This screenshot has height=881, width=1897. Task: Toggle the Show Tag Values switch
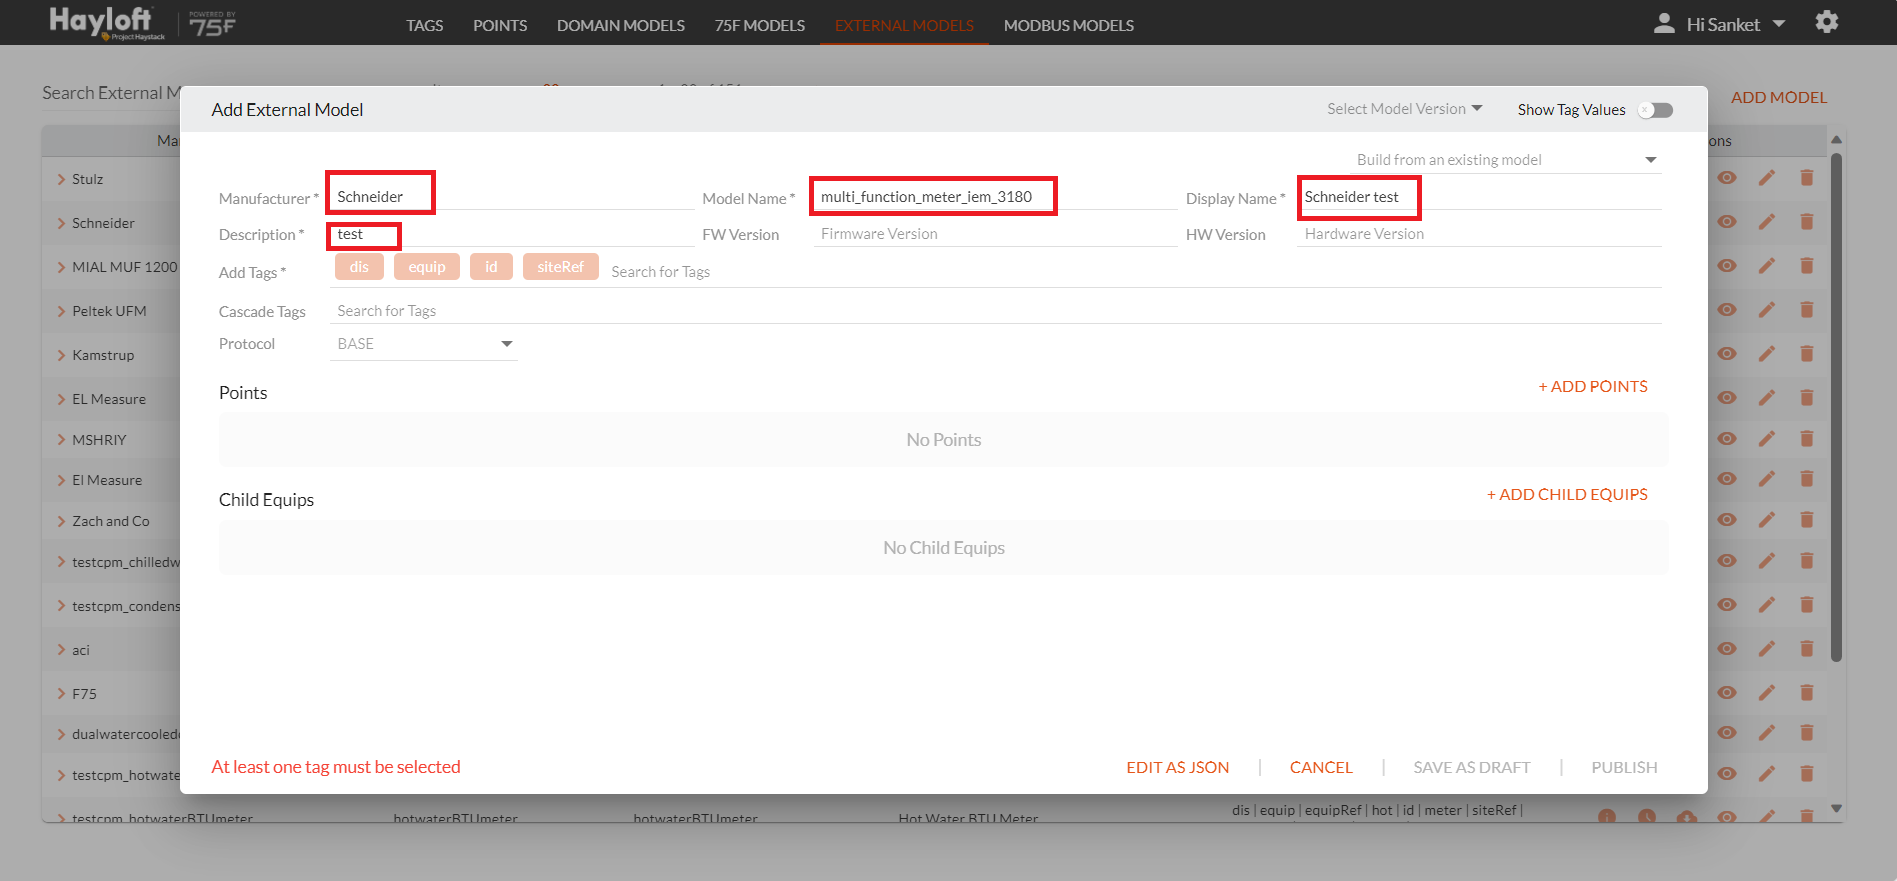point(1655,110)
